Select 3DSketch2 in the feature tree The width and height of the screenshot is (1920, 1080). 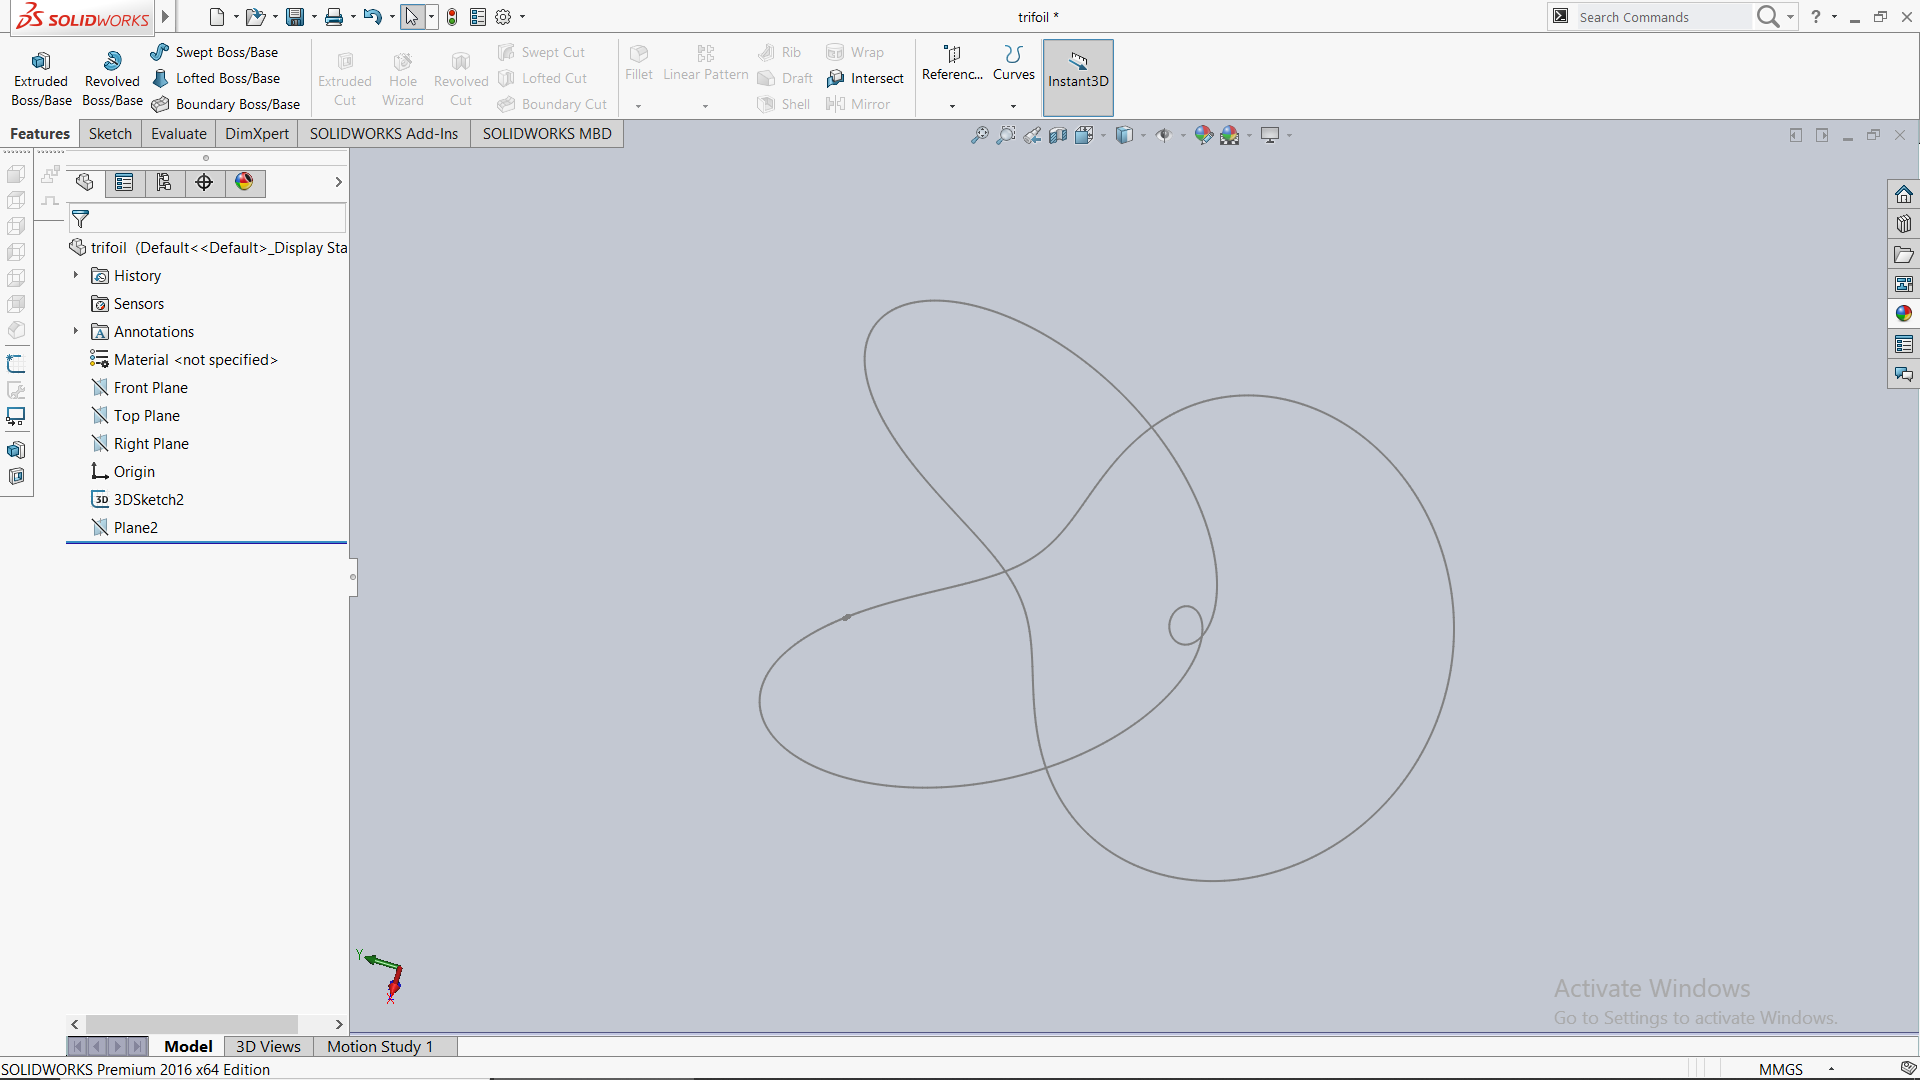coord(148,499)
